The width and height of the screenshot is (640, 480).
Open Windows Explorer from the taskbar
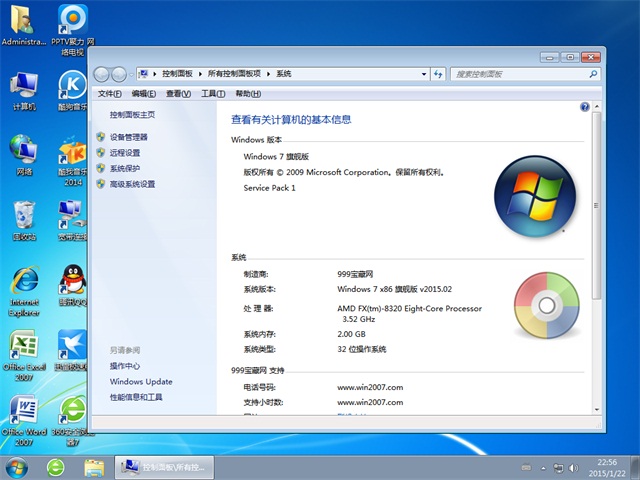click(x=94, y=468)
